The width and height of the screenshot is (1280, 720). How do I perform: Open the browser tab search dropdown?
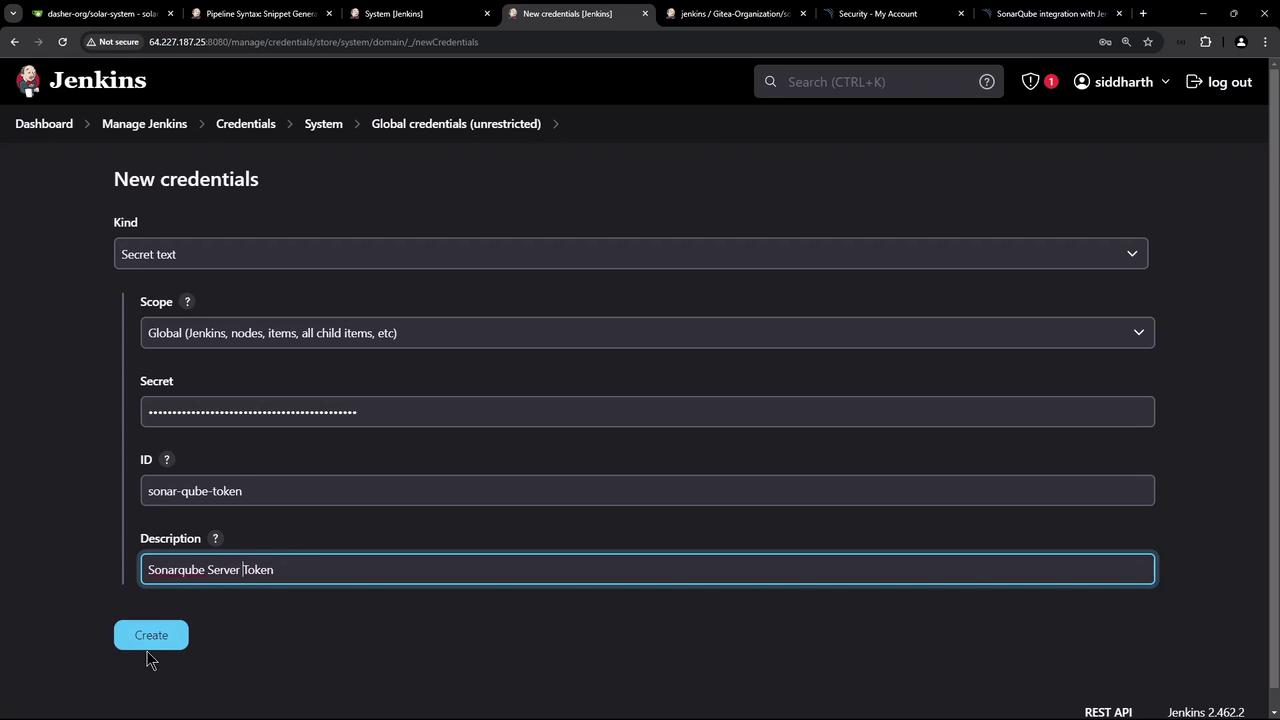pyautogui.click(x=13, y=14)
